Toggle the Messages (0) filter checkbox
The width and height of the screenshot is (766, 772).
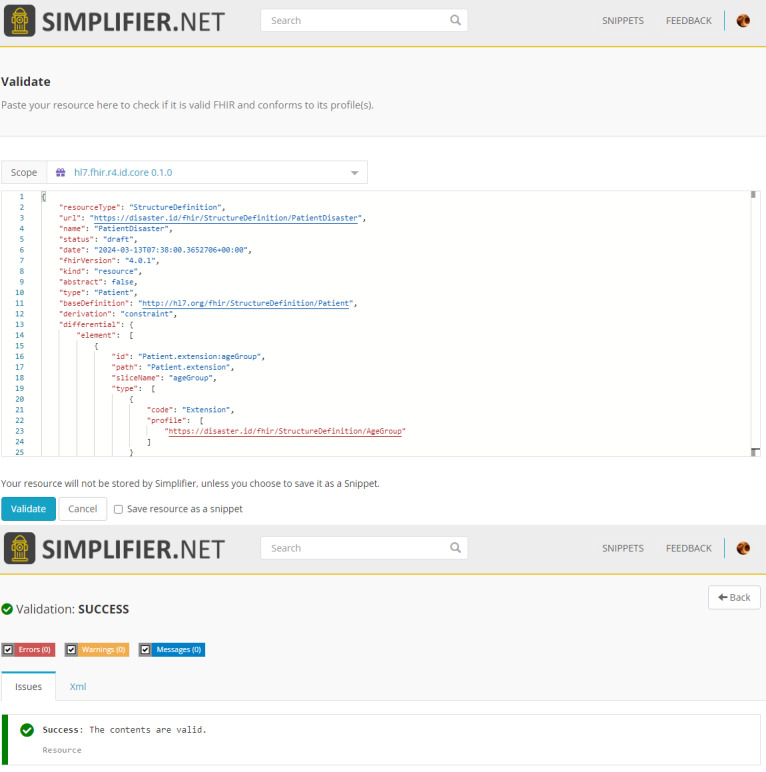click(x=145, y=650)
